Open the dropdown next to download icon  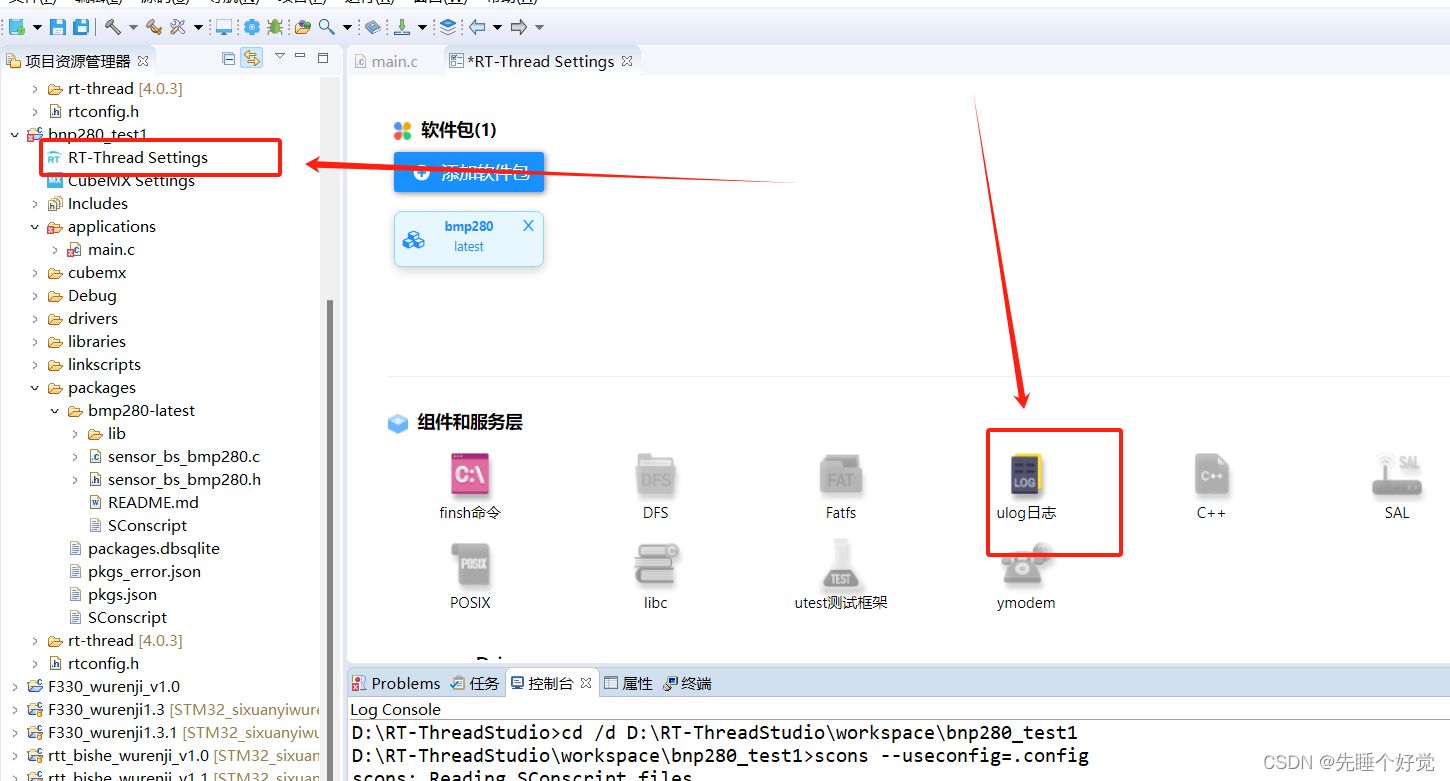422,27
